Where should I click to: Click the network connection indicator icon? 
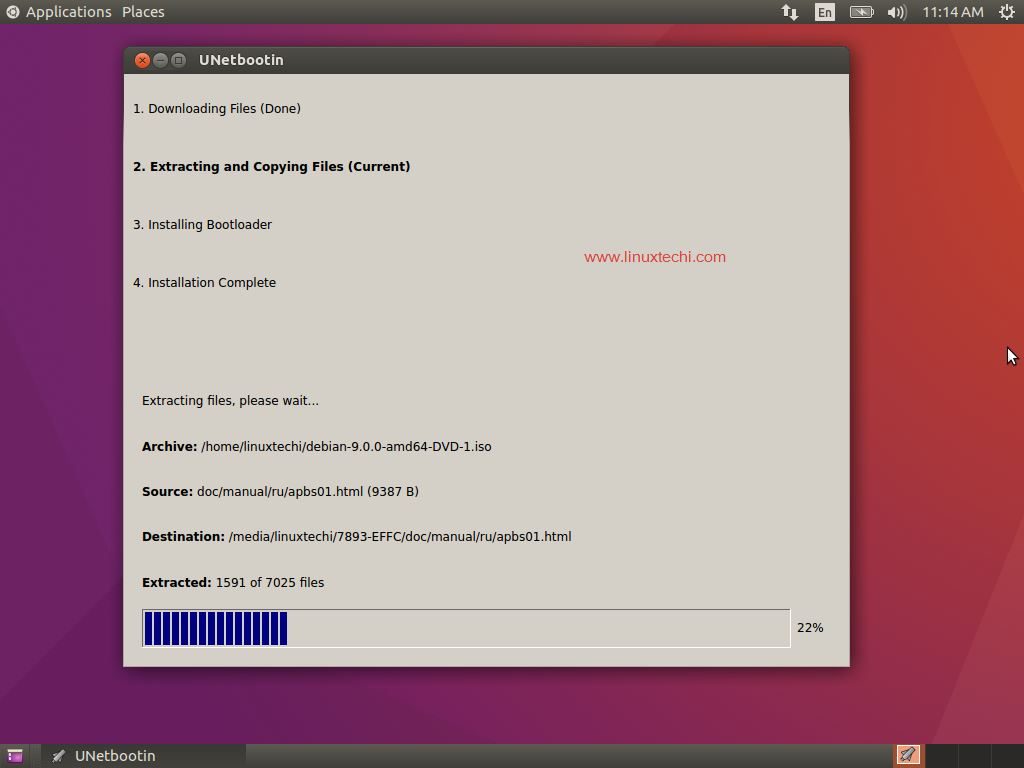coord(790,12)
